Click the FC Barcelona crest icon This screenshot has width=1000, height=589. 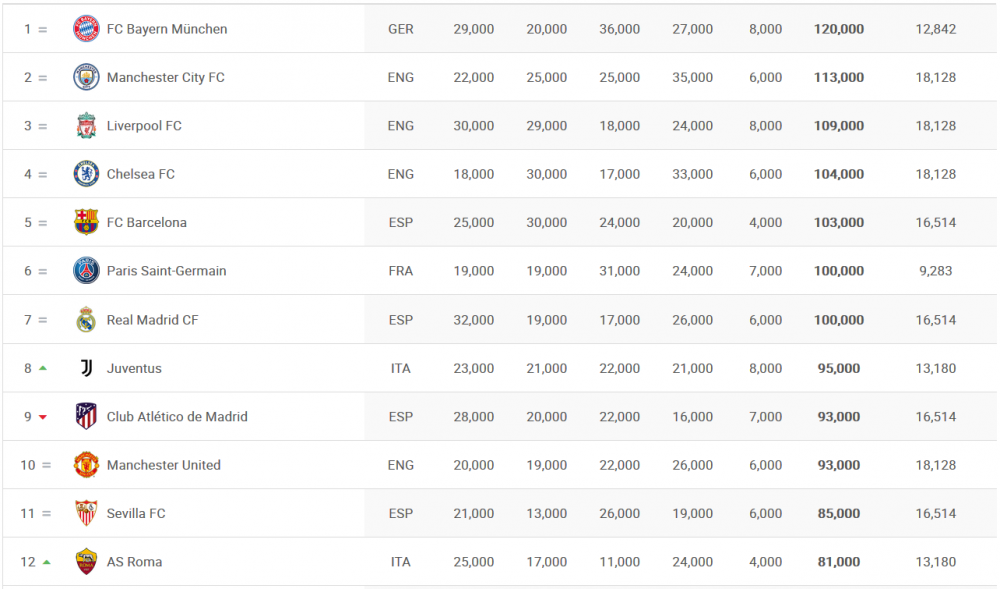pos(86,222)
